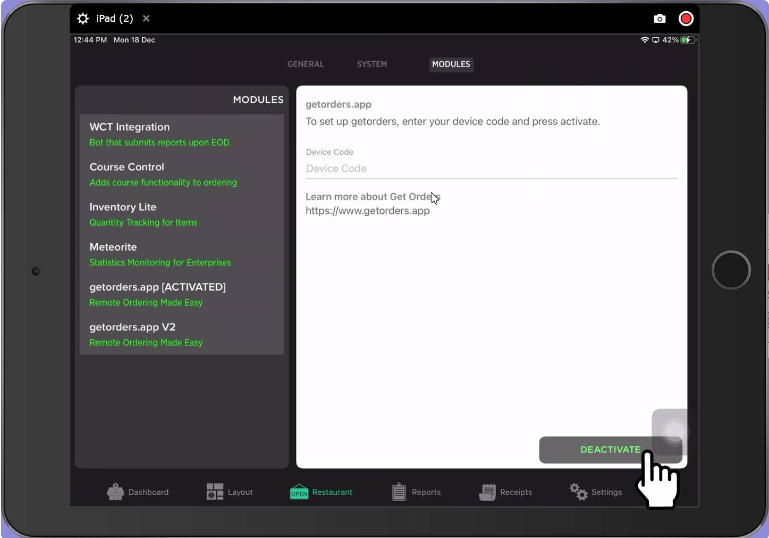Open the Layout grid icon
769x538 pixels.
coord(215,491)
